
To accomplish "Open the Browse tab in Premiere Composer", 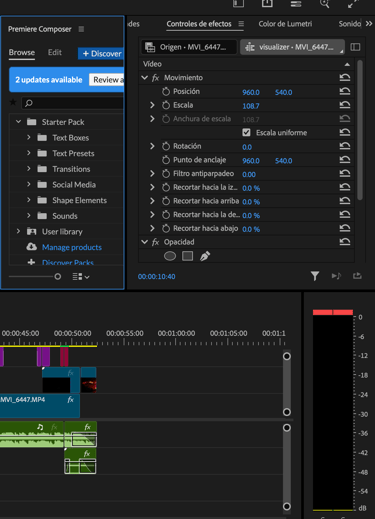I will tap(22, 52).
